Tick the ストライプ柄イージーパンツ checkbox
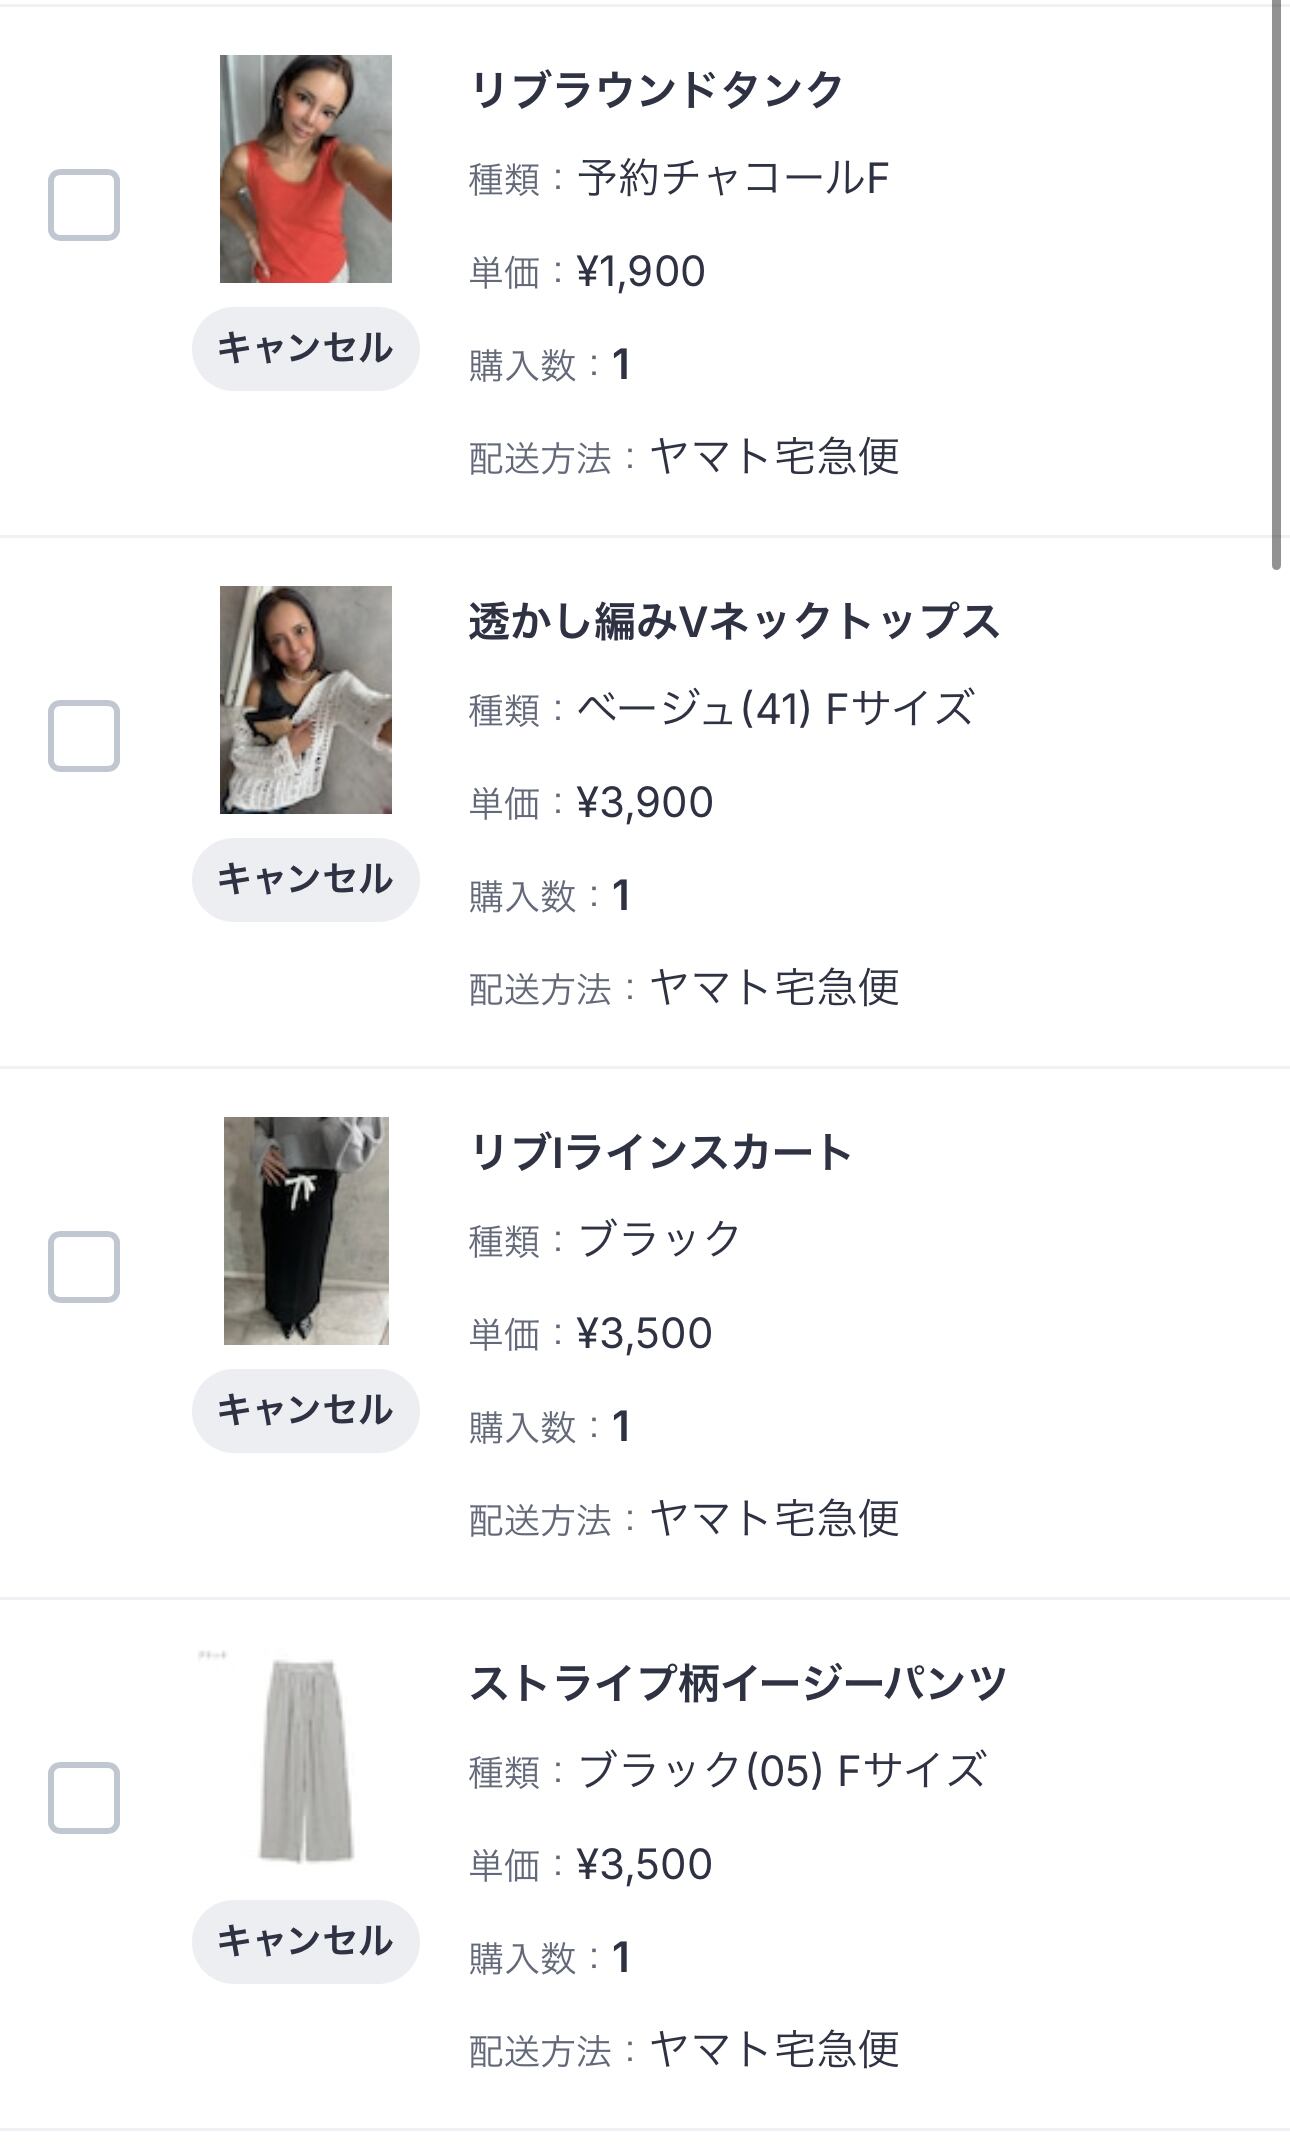The height and width of the screenshot is (2145, 1290). coord(84,1798)
